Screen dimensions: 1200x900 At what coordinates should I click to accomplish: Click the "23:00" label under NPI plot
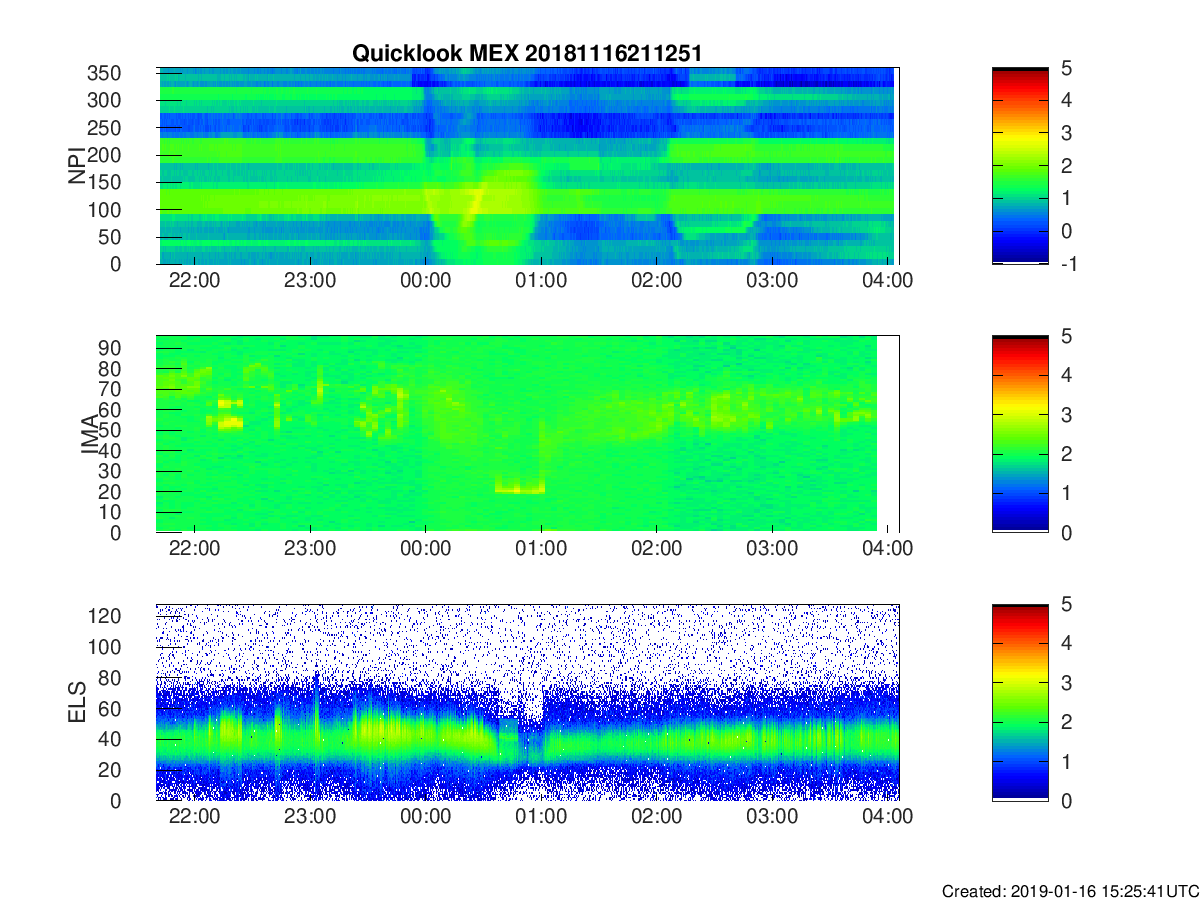(x=310, y=280)
